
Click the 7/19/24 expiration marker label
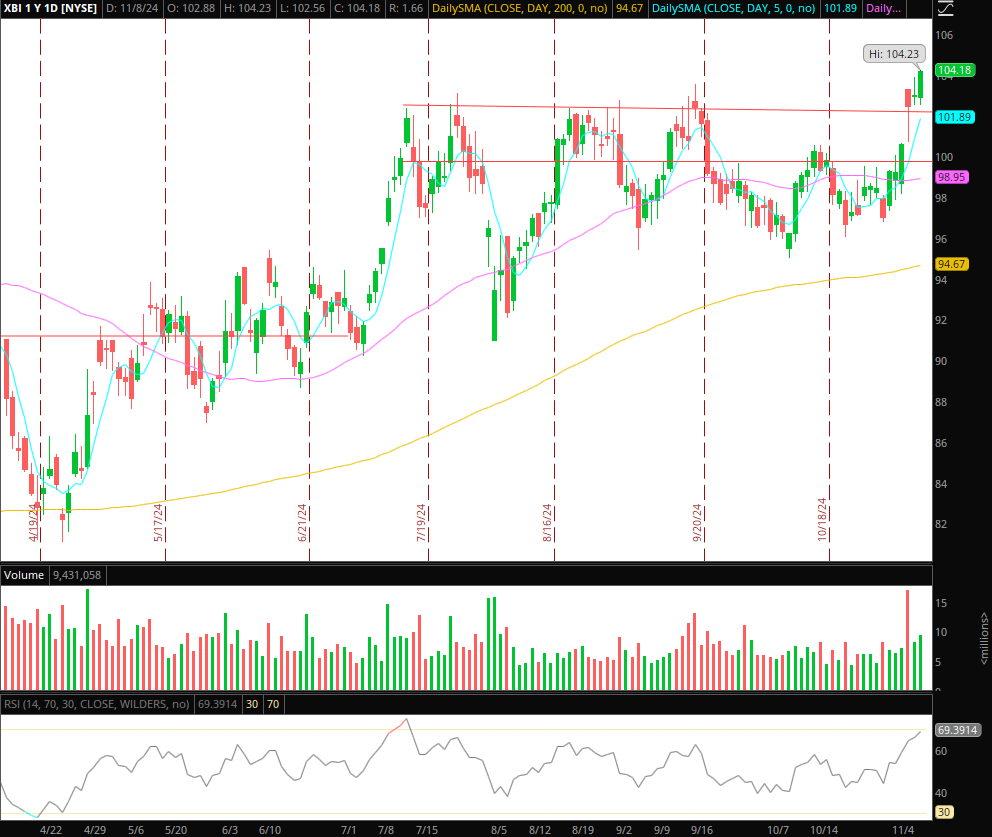421,523
